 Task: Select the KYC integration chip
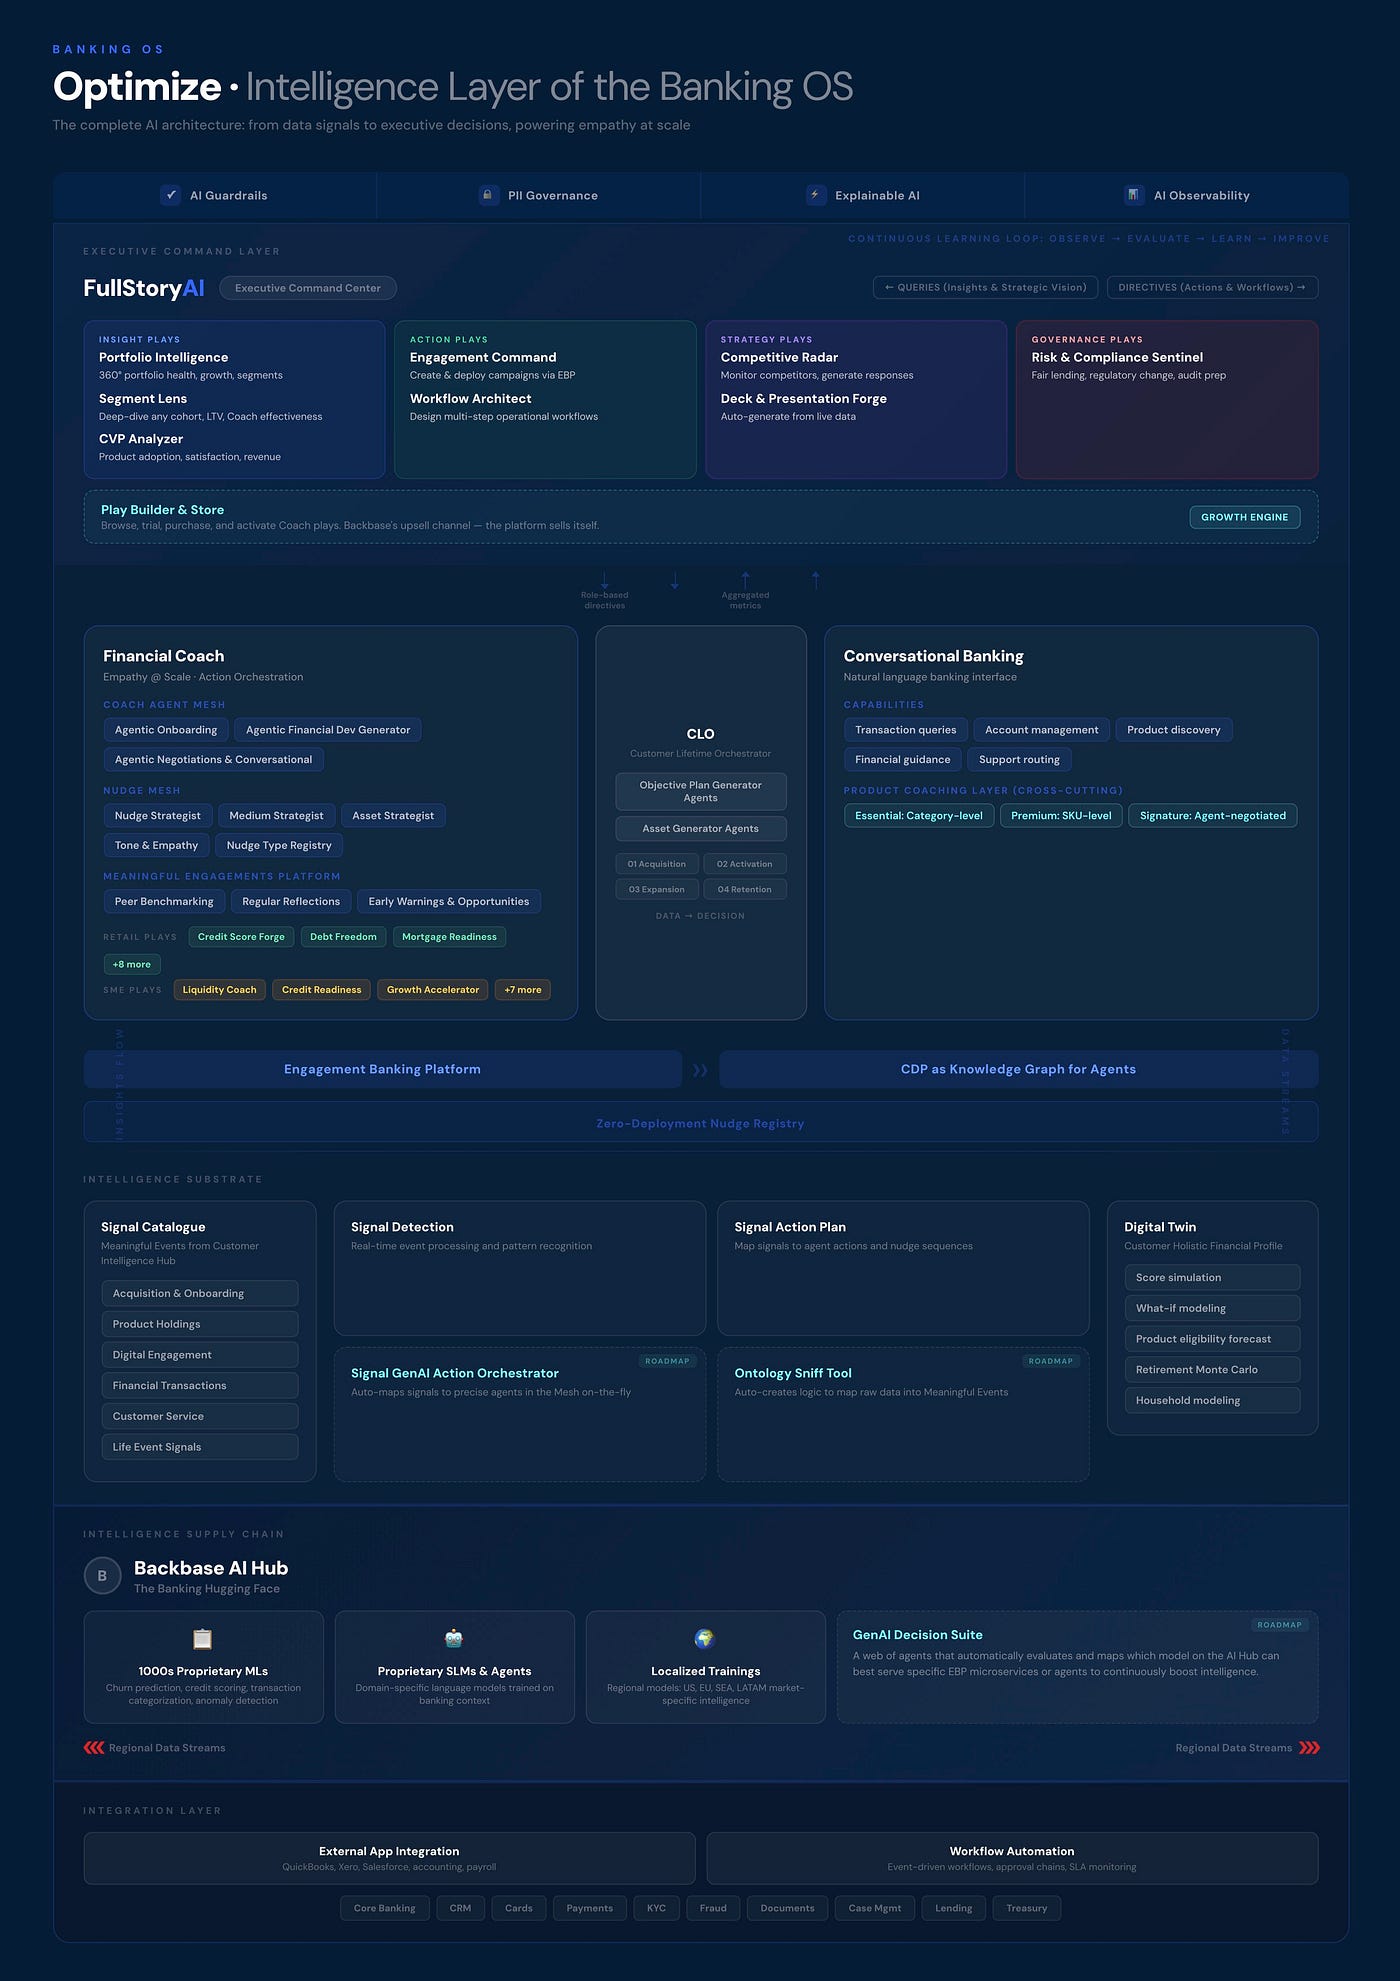pos(656,1908)
